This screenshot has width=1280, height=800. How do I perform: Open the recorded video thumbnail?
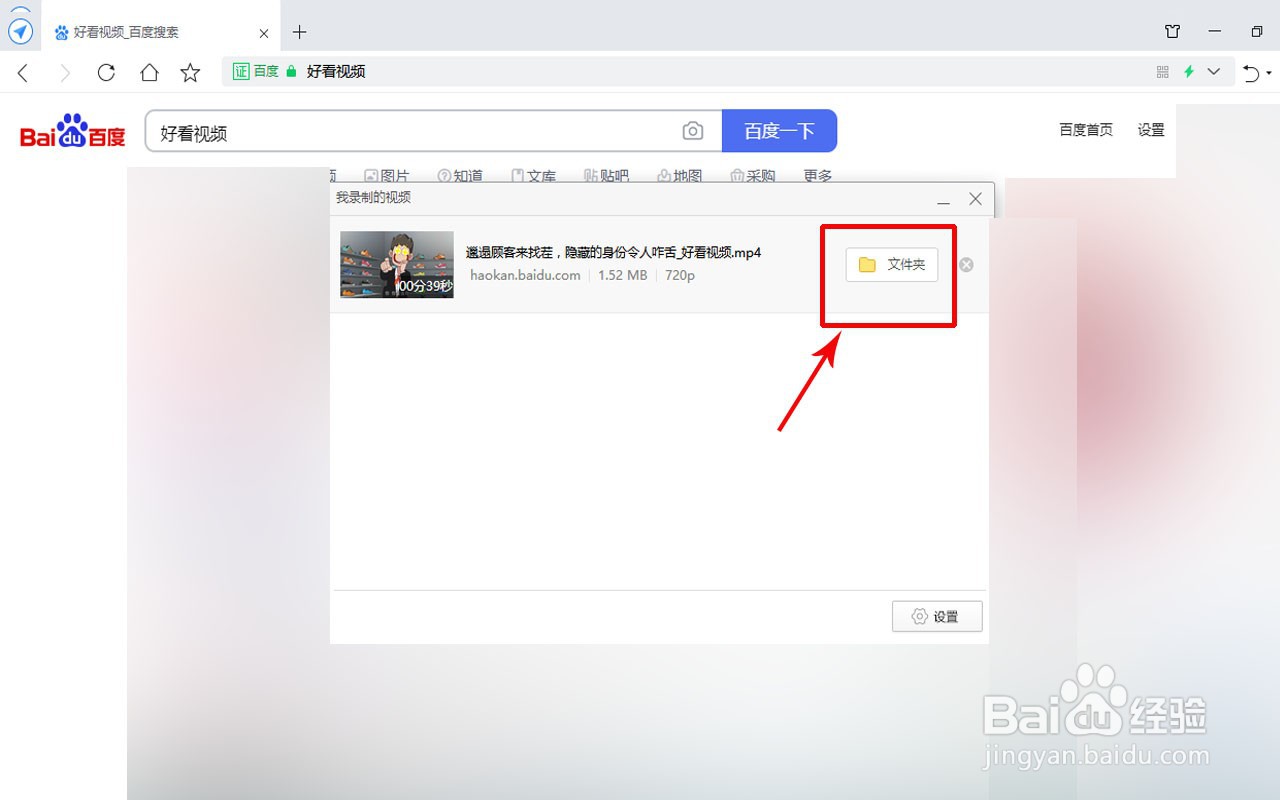click(397, 265)
